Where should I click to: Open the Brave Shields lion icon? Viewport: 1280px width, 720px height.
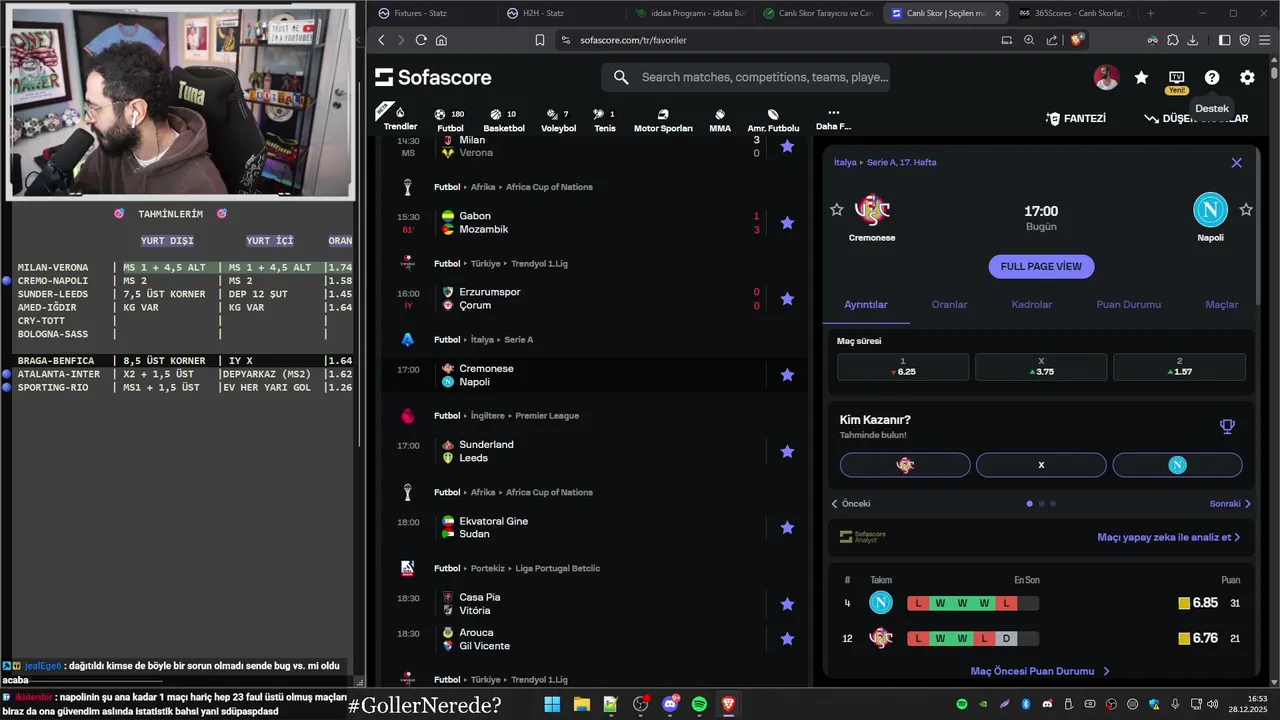coord(1077,40)
